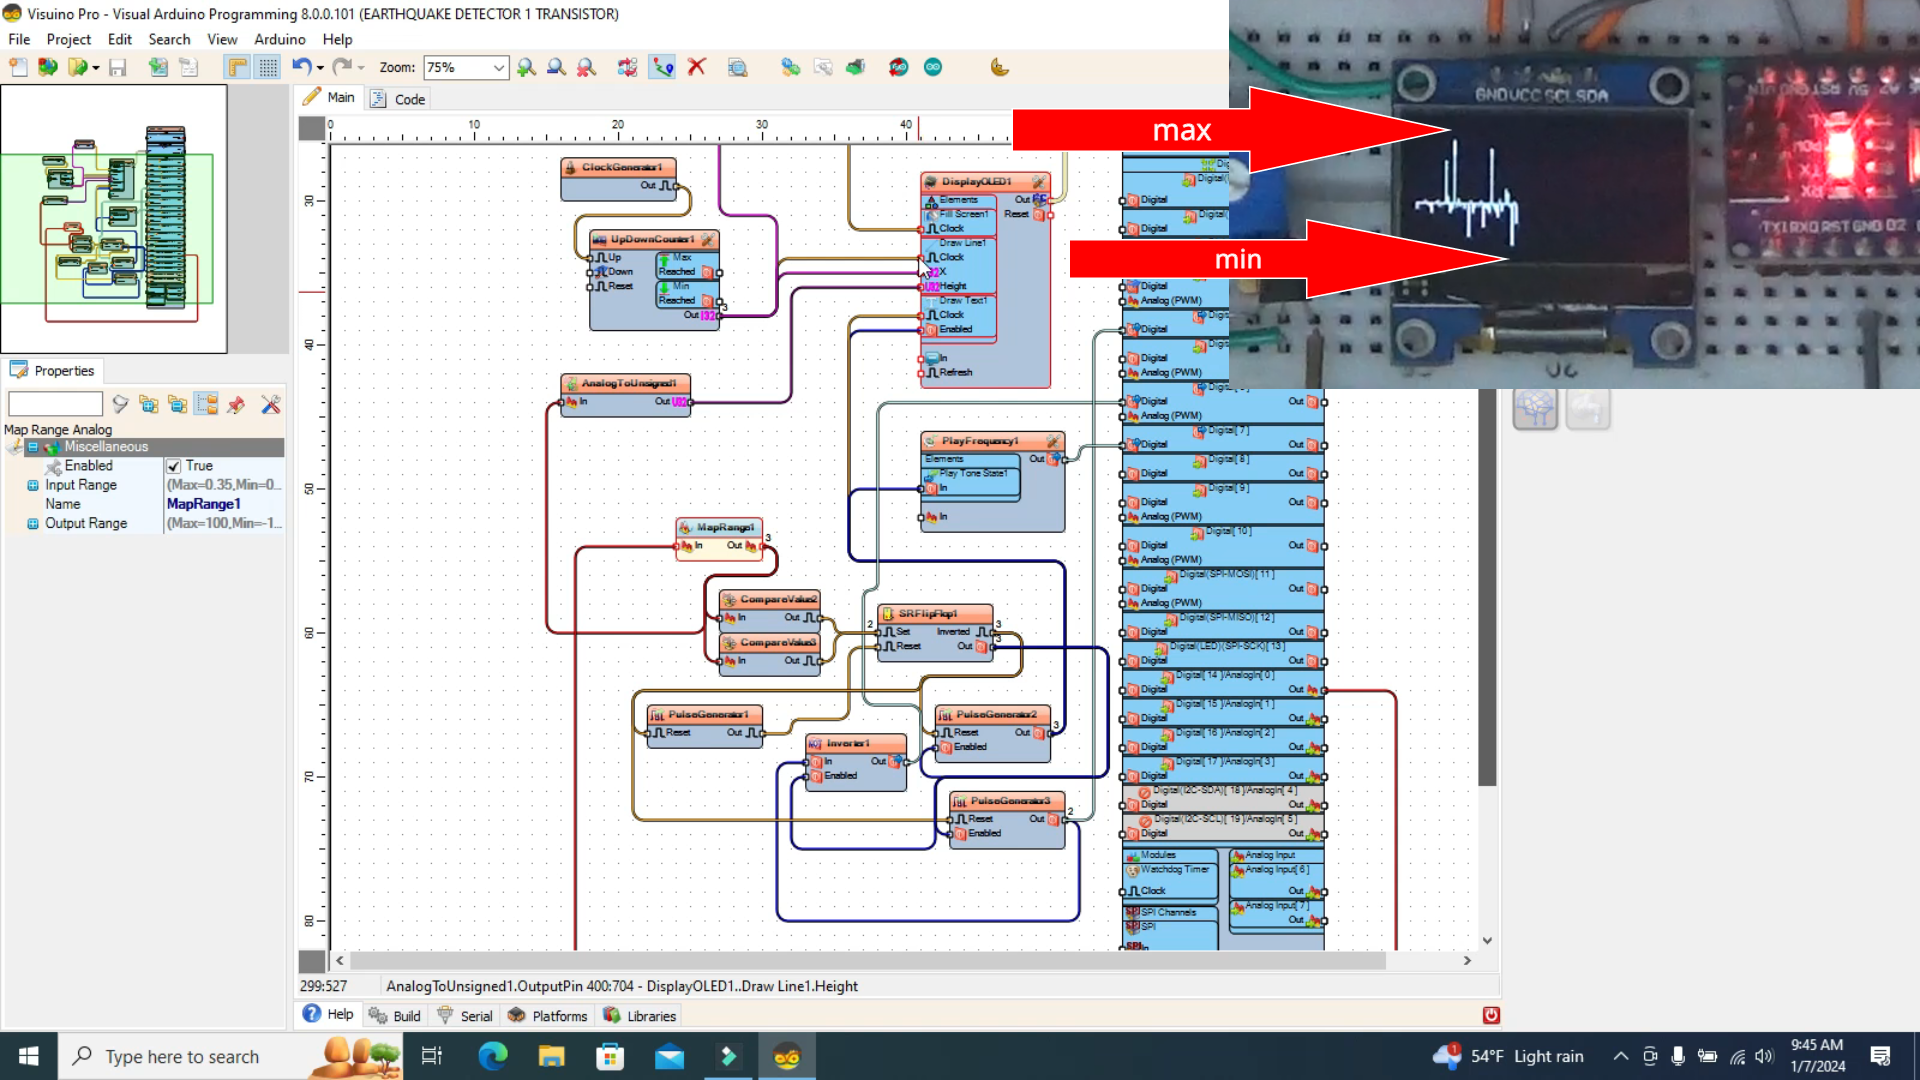Click the find component icon in toolbar
Image resolution: width=1920 pixels, height=1080 pixels.
tap(737, 67)
